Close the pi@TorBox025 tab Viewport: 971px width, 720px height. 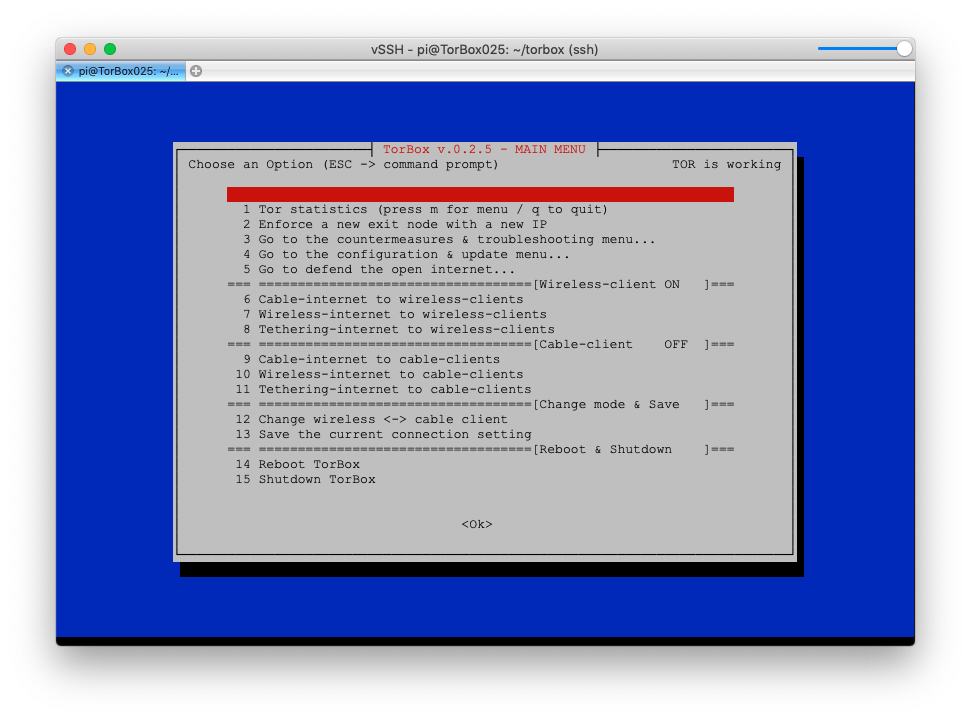pos(68,71)
